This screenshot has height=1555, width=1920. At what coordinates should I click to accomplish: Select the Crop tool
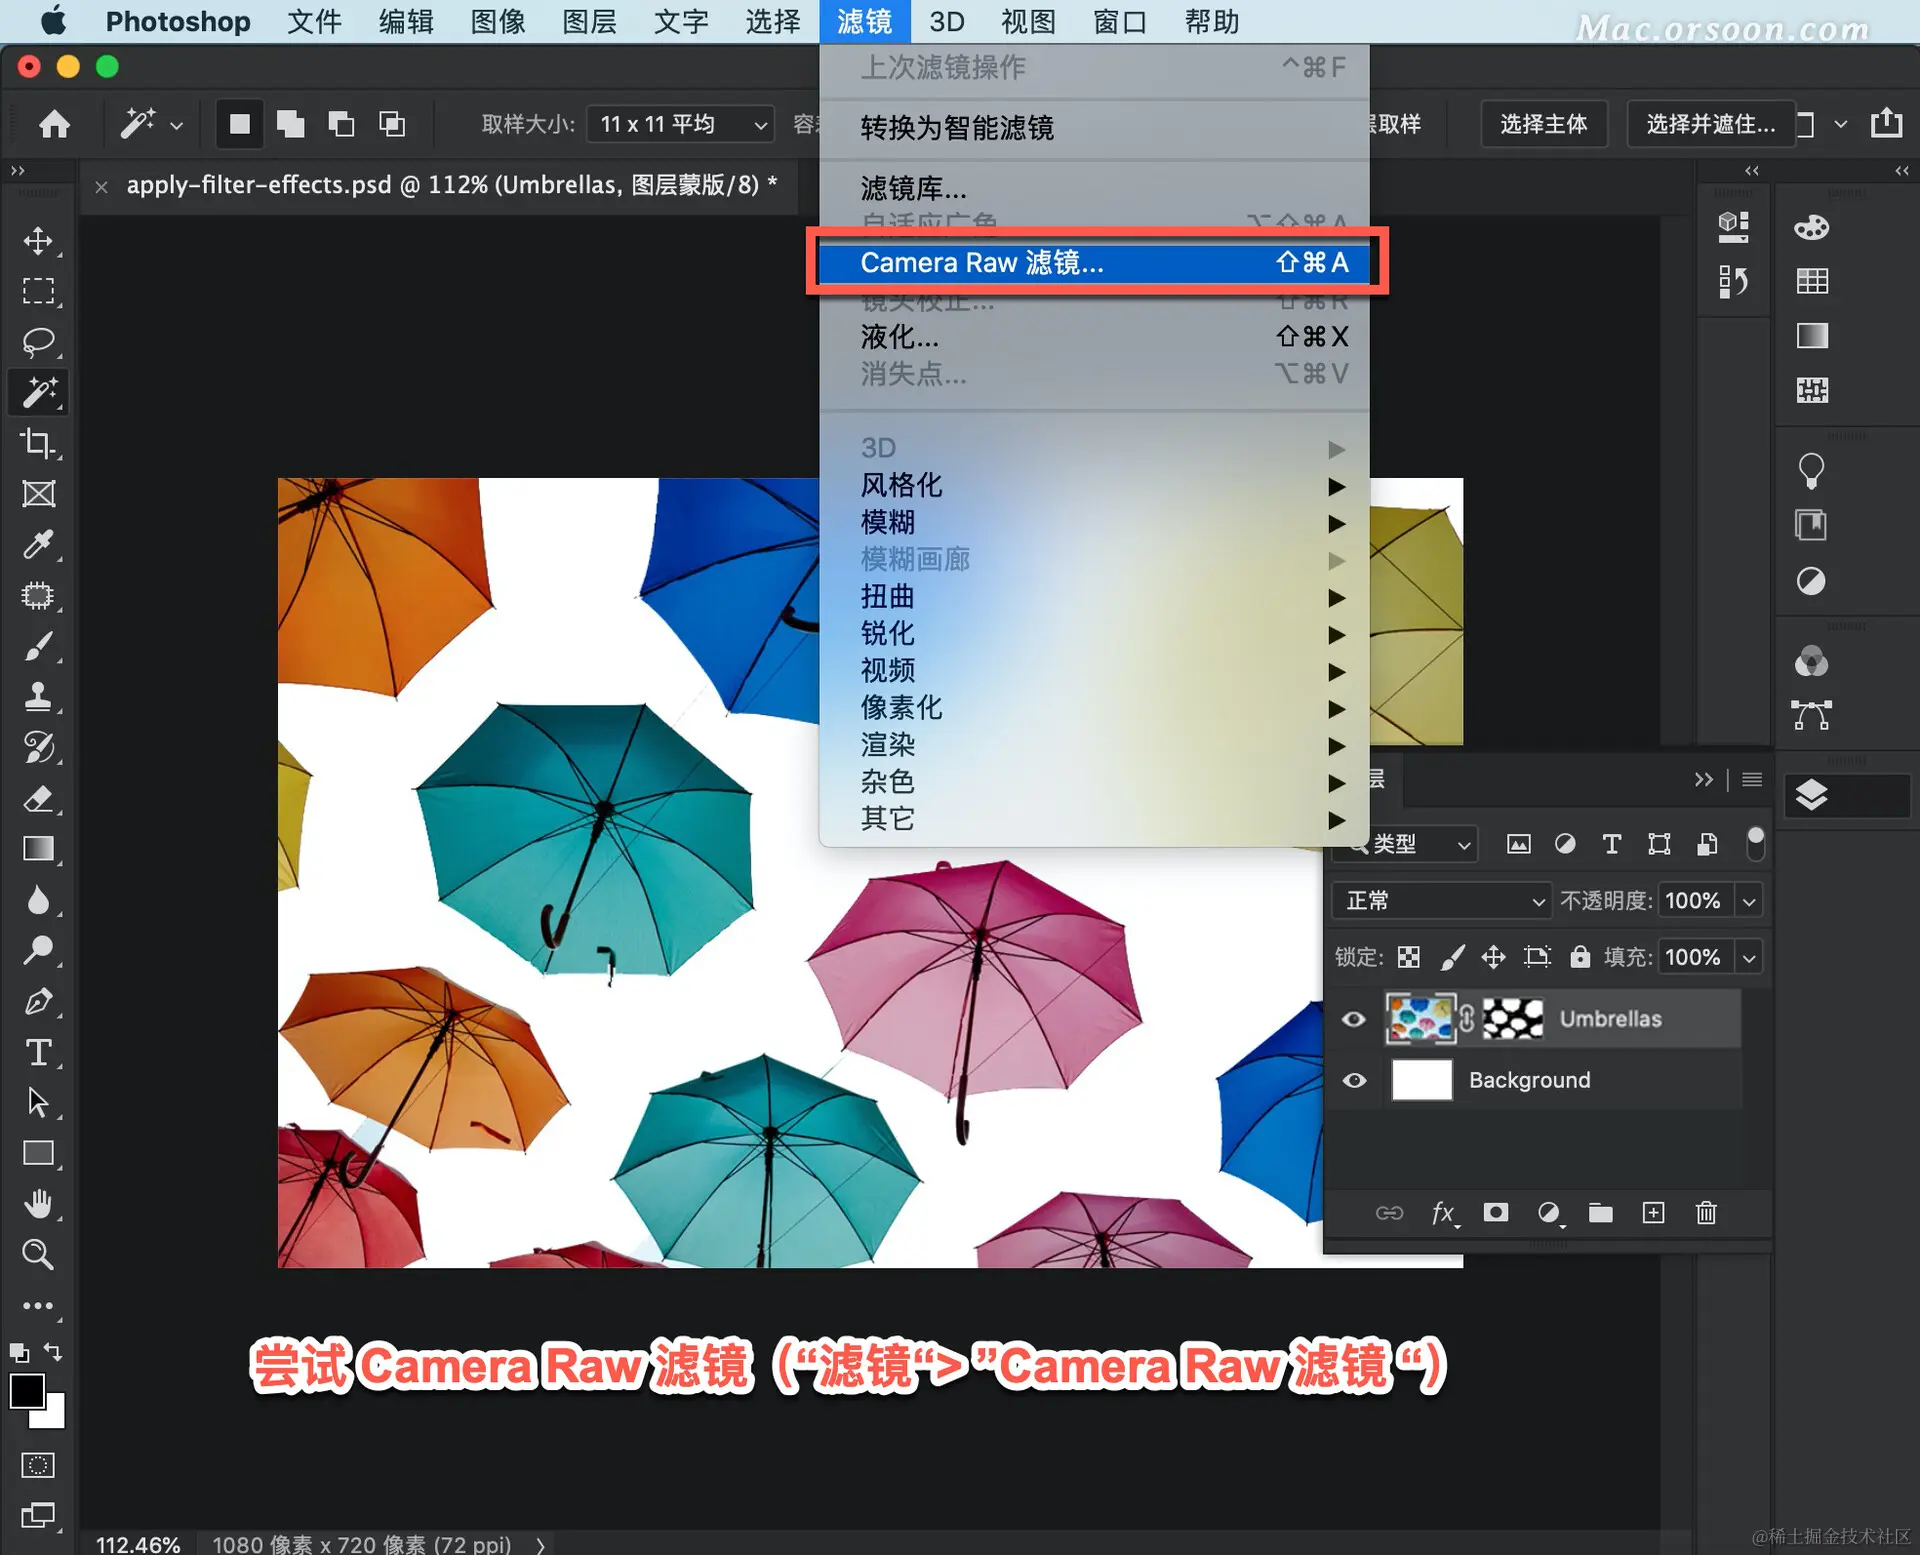tap(38, 443)
